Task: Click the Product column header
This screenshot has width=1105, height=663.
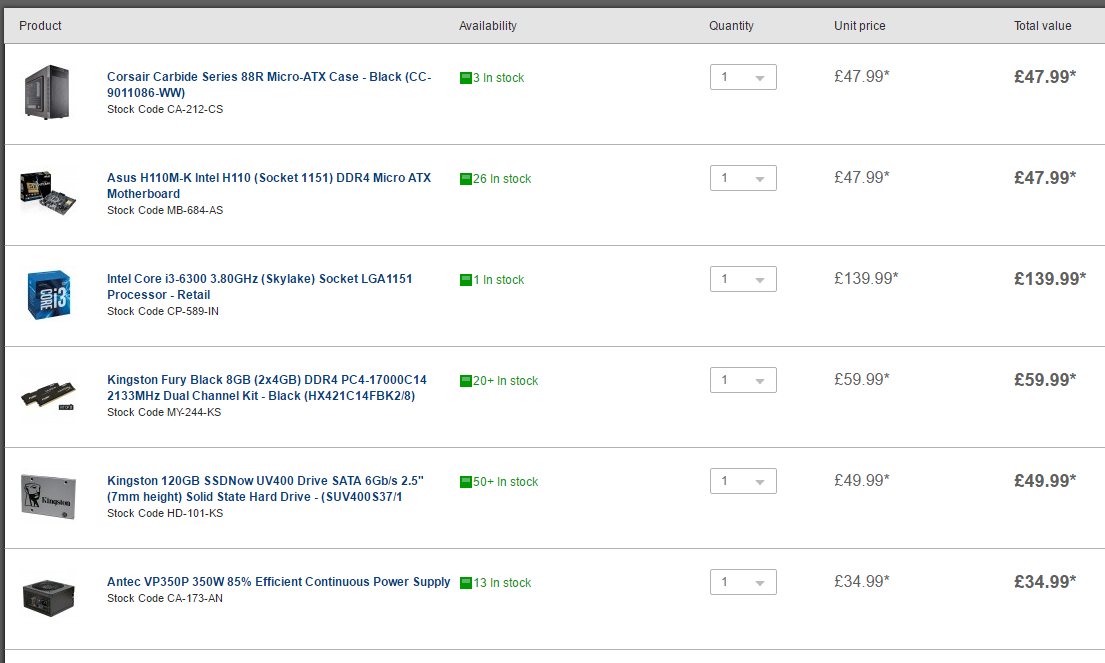Action: click(40, 25)
